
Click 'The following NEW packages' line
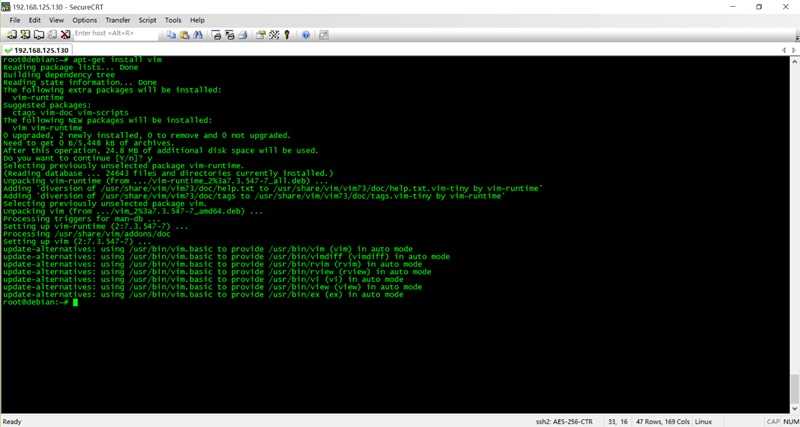coord(108,120)
